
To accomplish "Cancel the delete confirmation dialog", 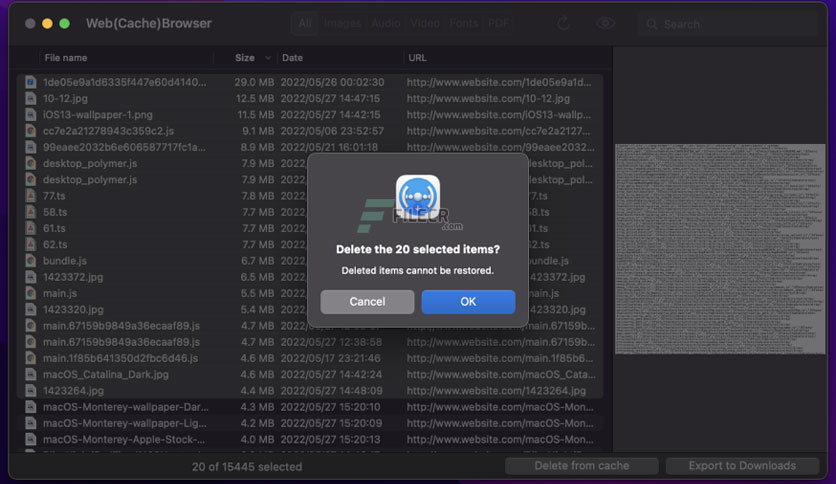I will coord(367,302).
